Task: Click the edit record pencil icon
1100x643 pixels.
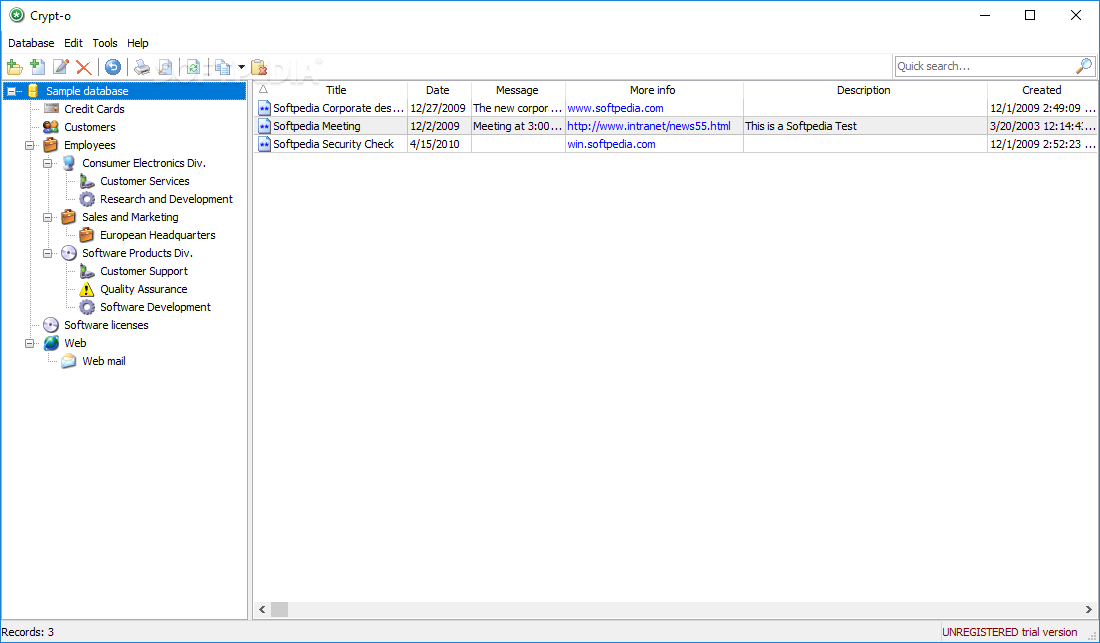Action: coord(61,67)
